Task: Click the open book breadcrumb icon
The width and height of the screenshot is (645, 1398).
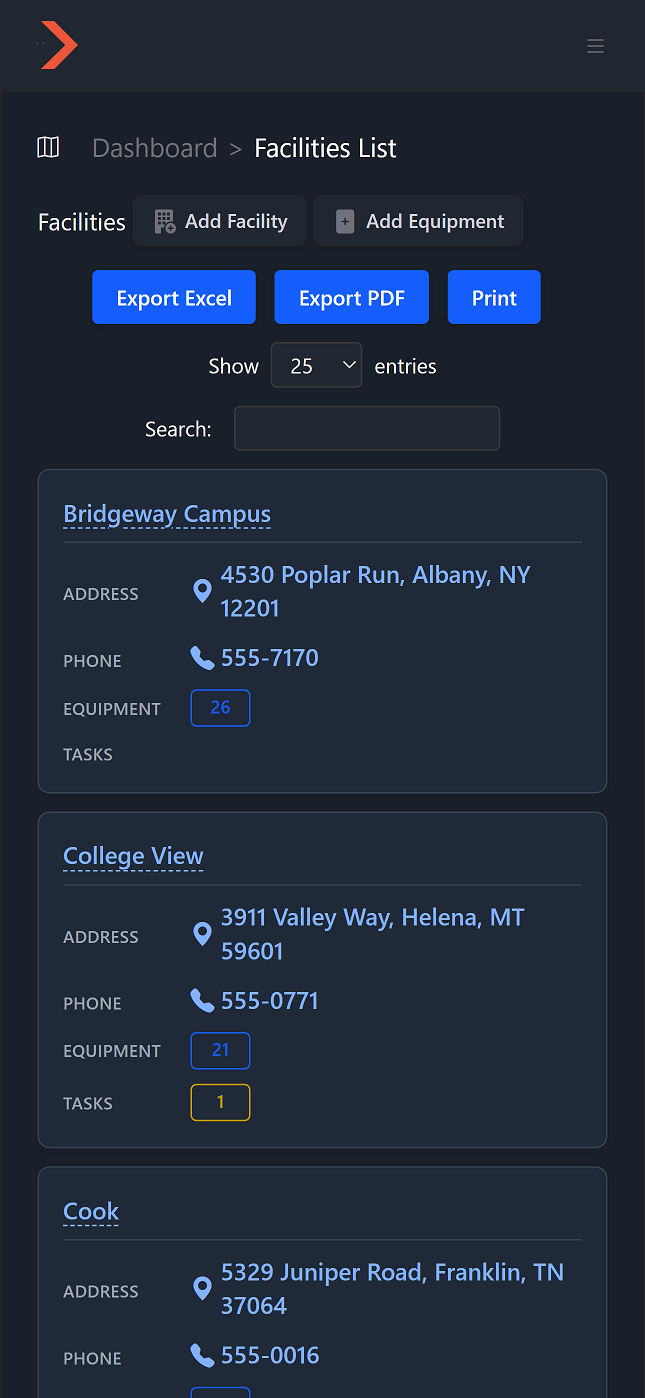Action: 47,147
